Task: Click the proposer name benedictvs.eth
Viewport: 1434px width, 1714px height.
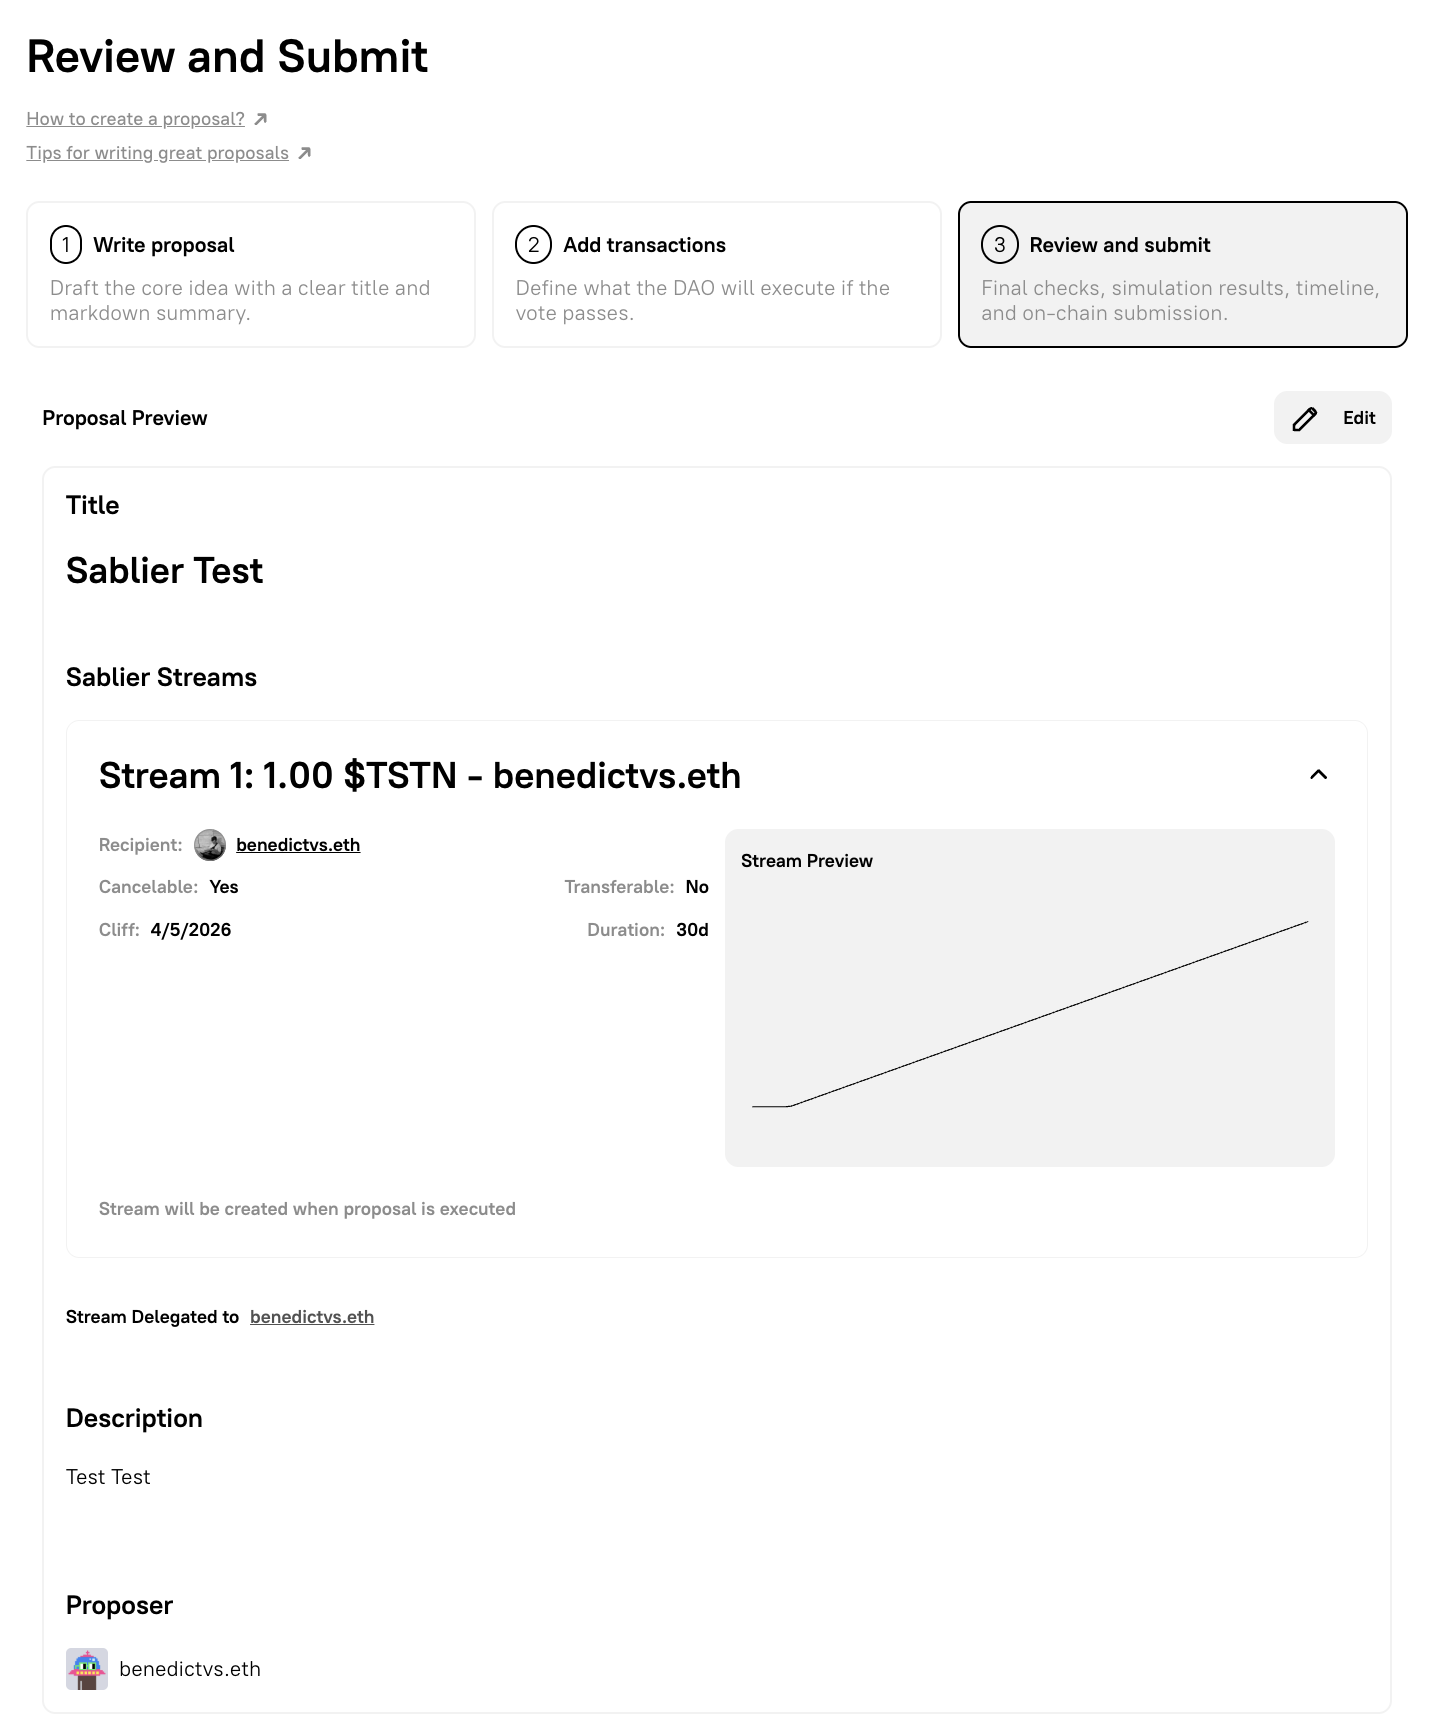Action: pyautogui.click(x=190, y=1669)
